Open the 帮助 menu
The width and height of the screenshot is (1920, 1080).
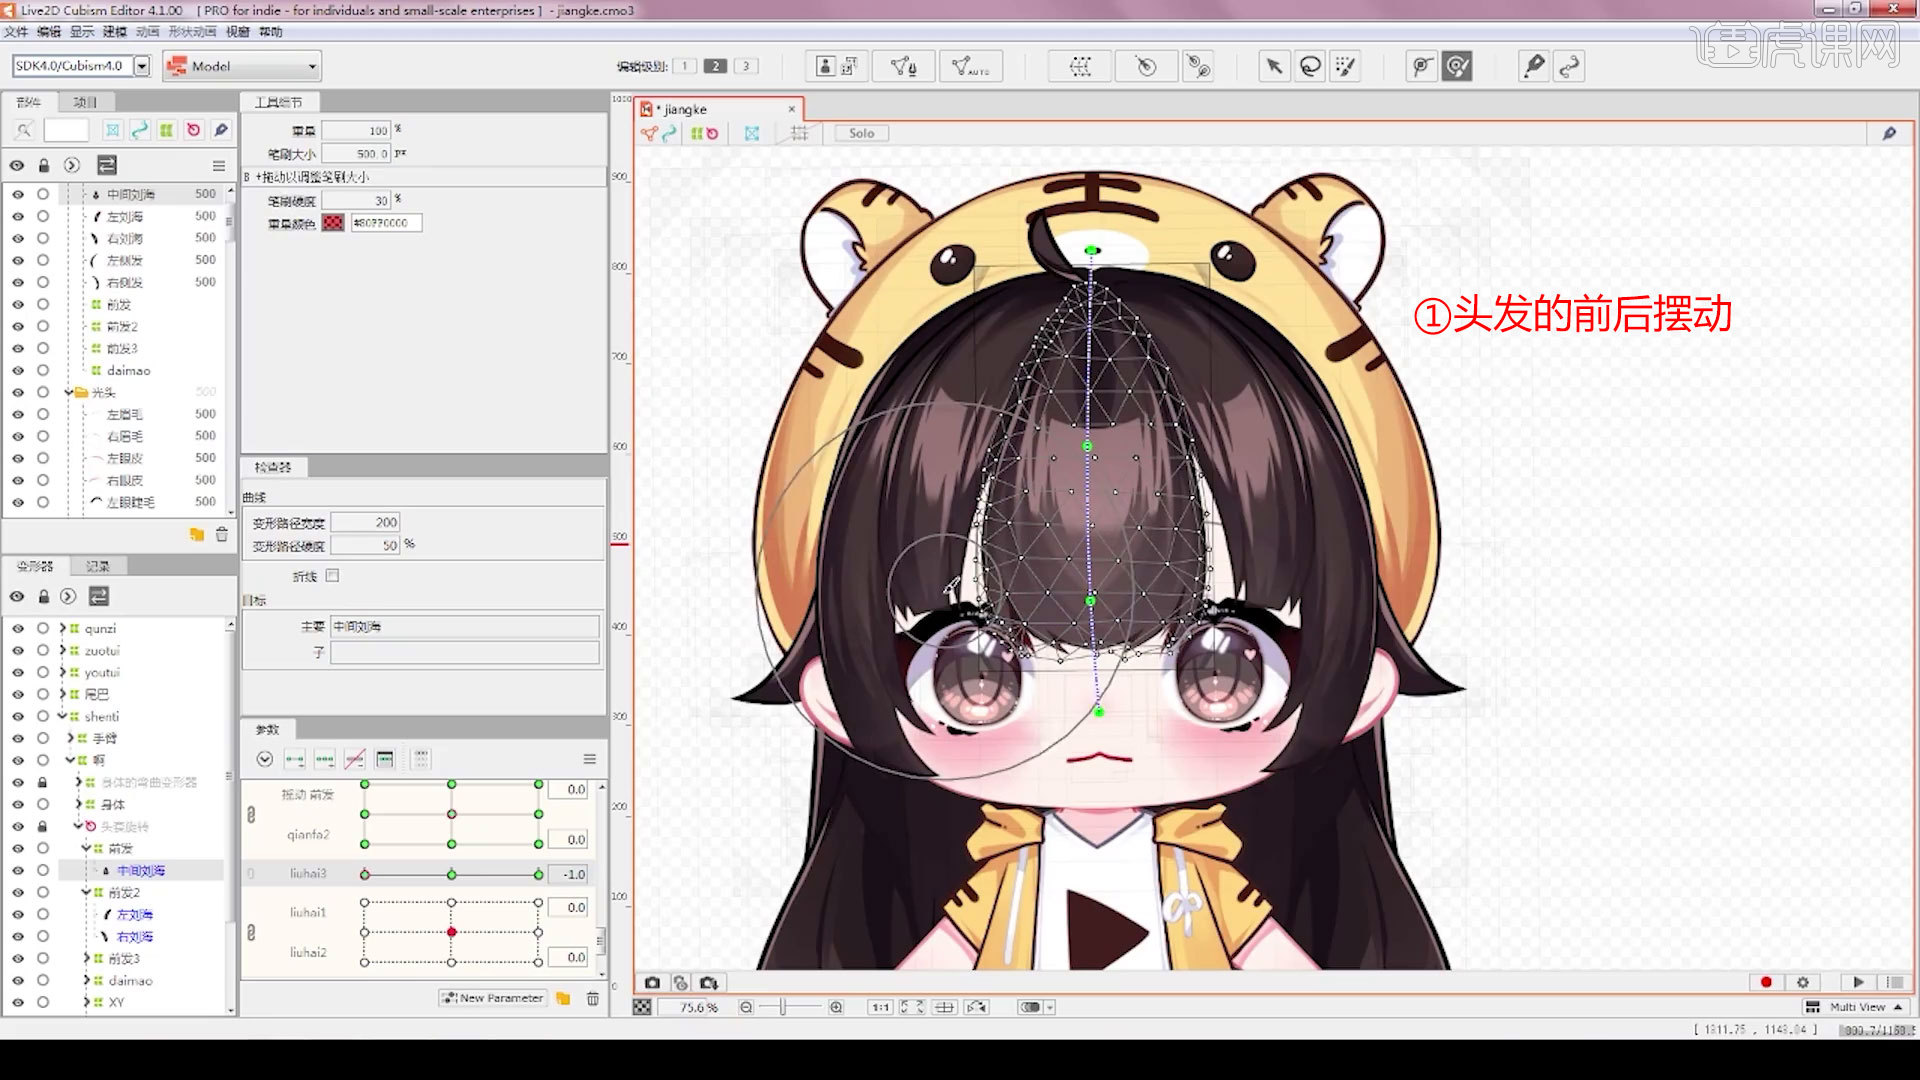[271, 32]
